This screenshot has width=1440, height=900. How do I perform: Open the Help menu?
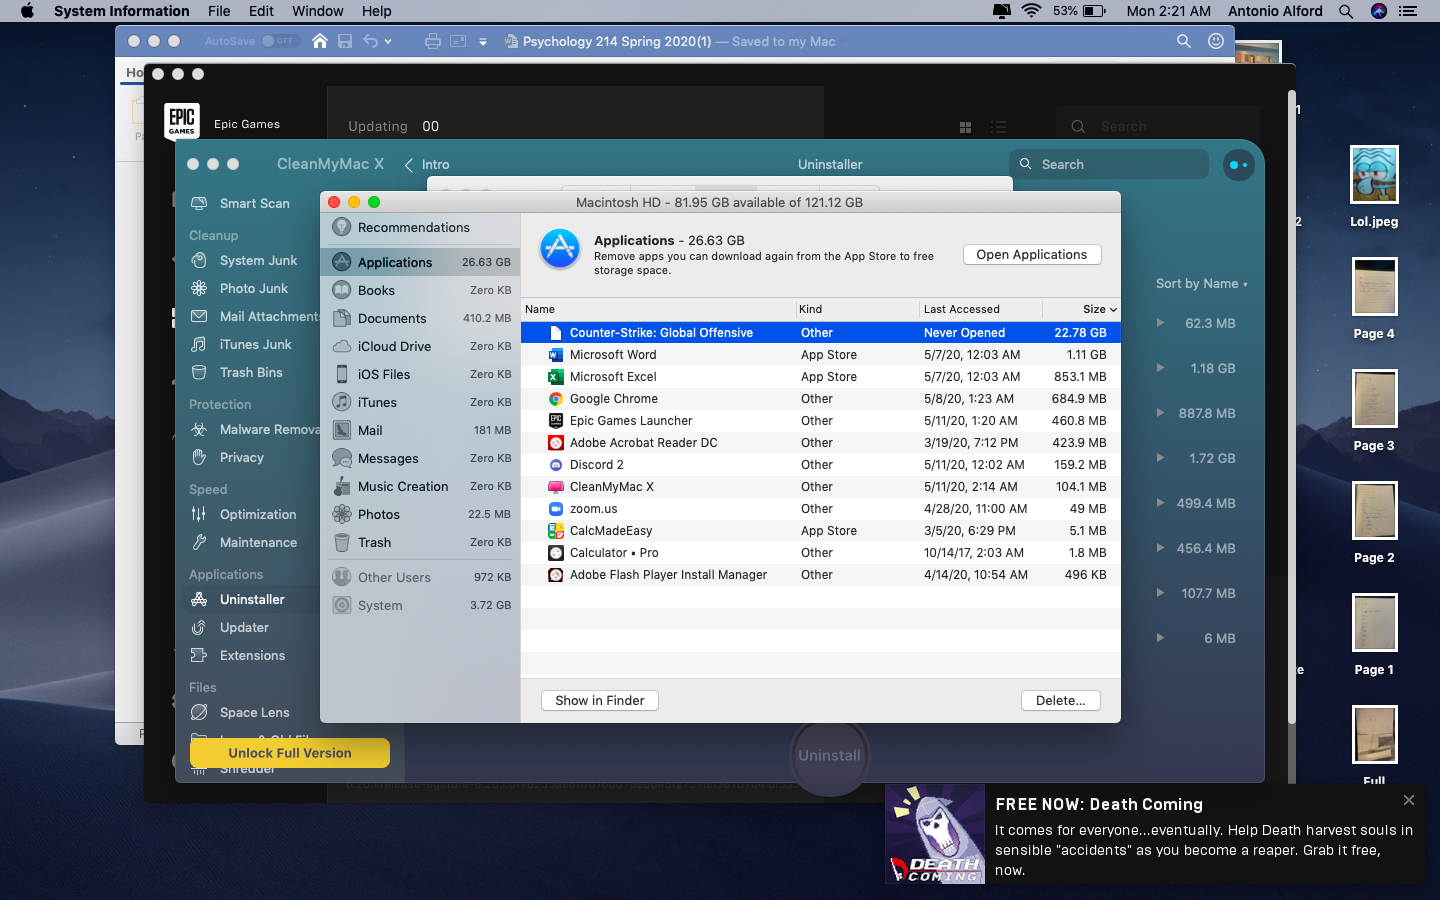click(x=377, y=11)
